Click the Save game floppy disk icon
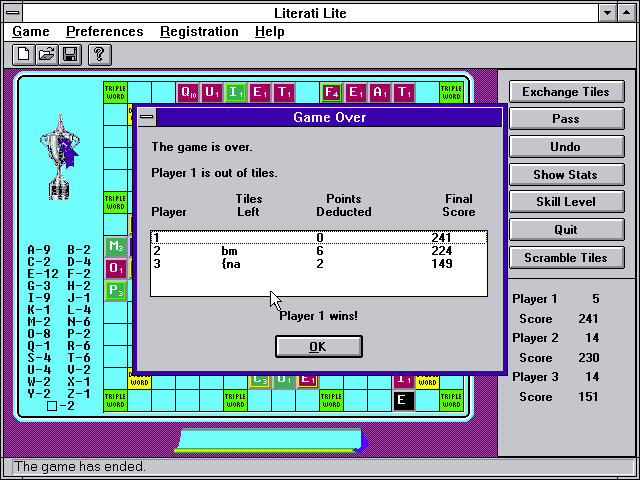This screenshot has height=480, width=640. [70, 54]
